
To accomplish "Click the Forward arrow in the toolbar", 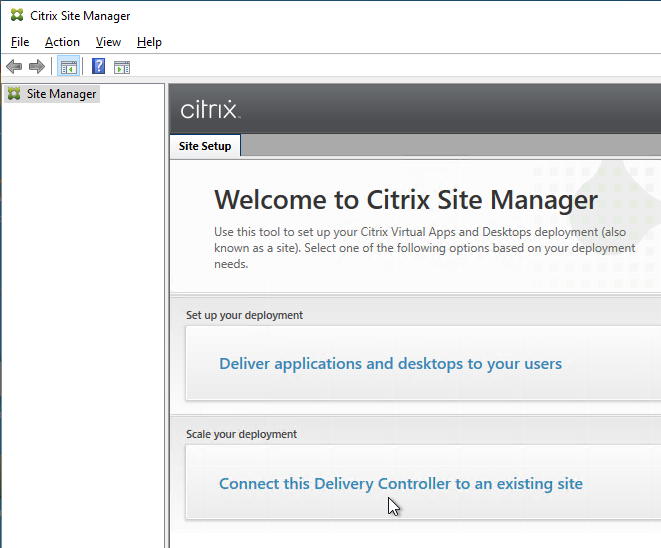I will (x=37, y=67).
